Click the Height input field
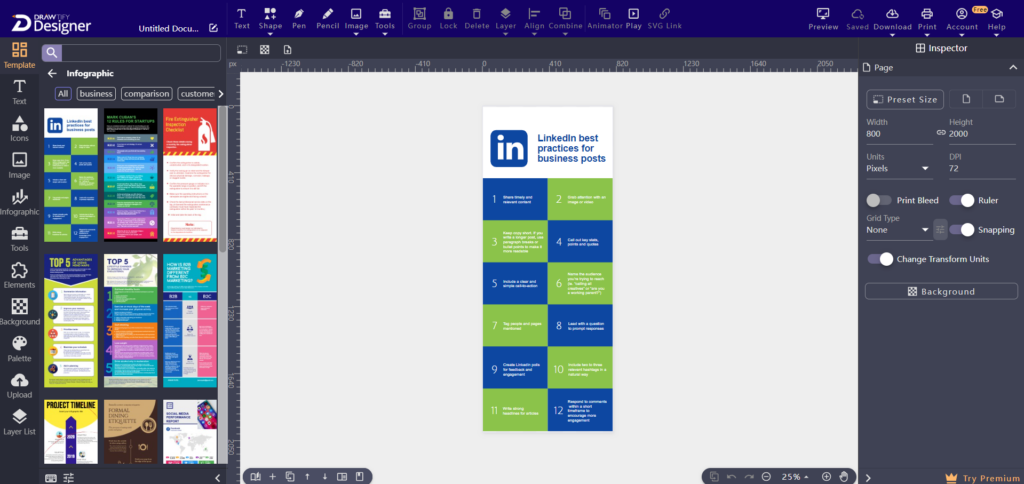 pos(982,134)
